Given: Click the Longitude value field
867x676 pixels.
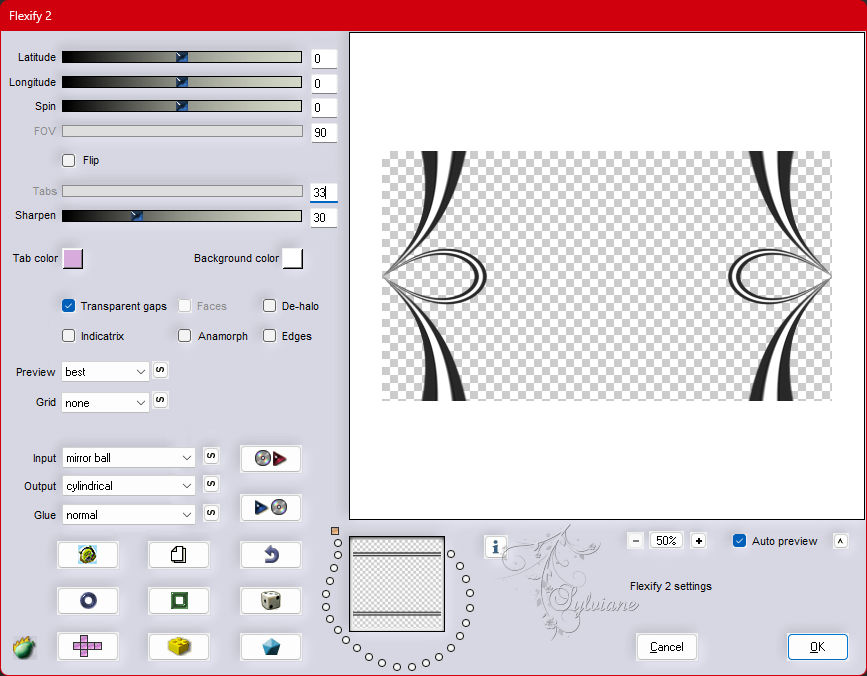Looking at the screenshot, I should click(324, 83).
